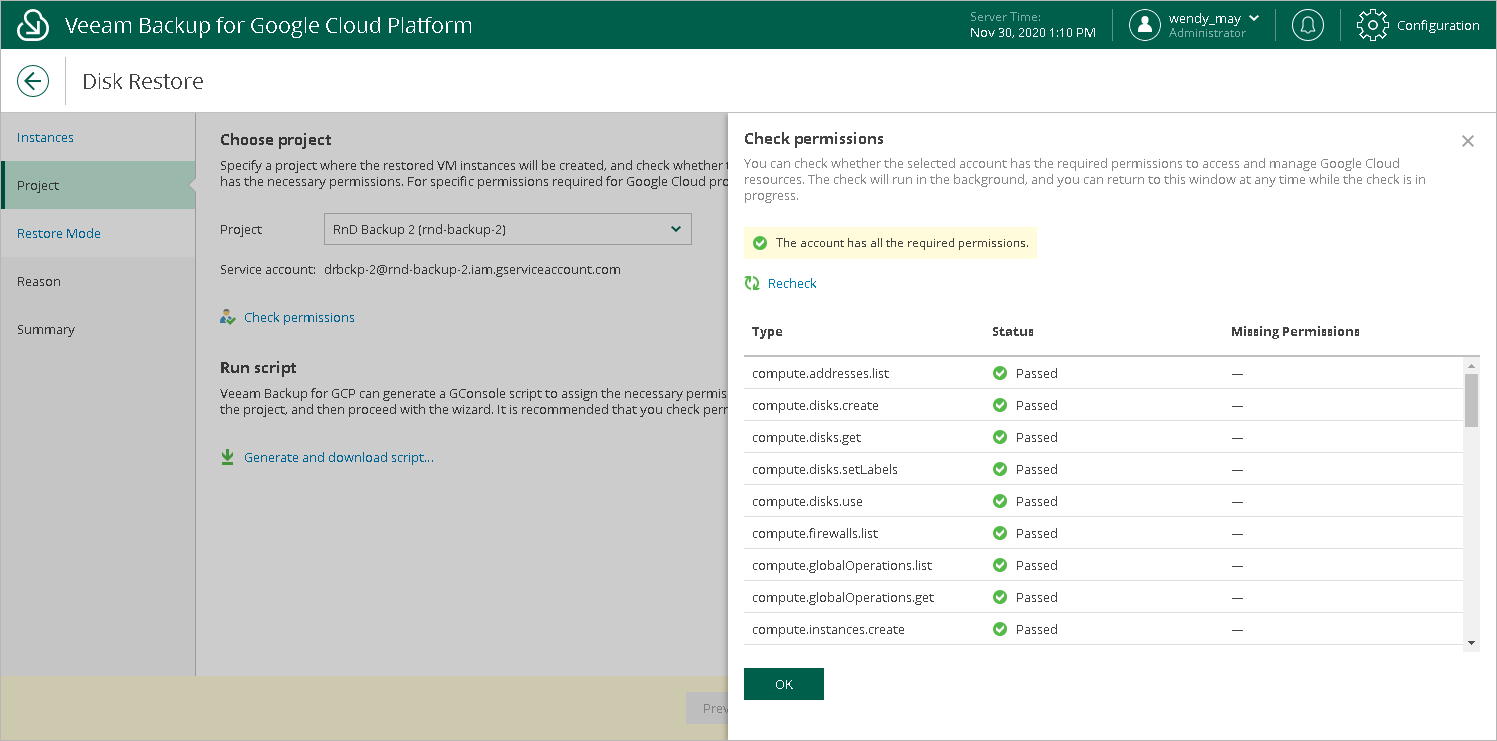Click the Recheck refresh icon

752,284
